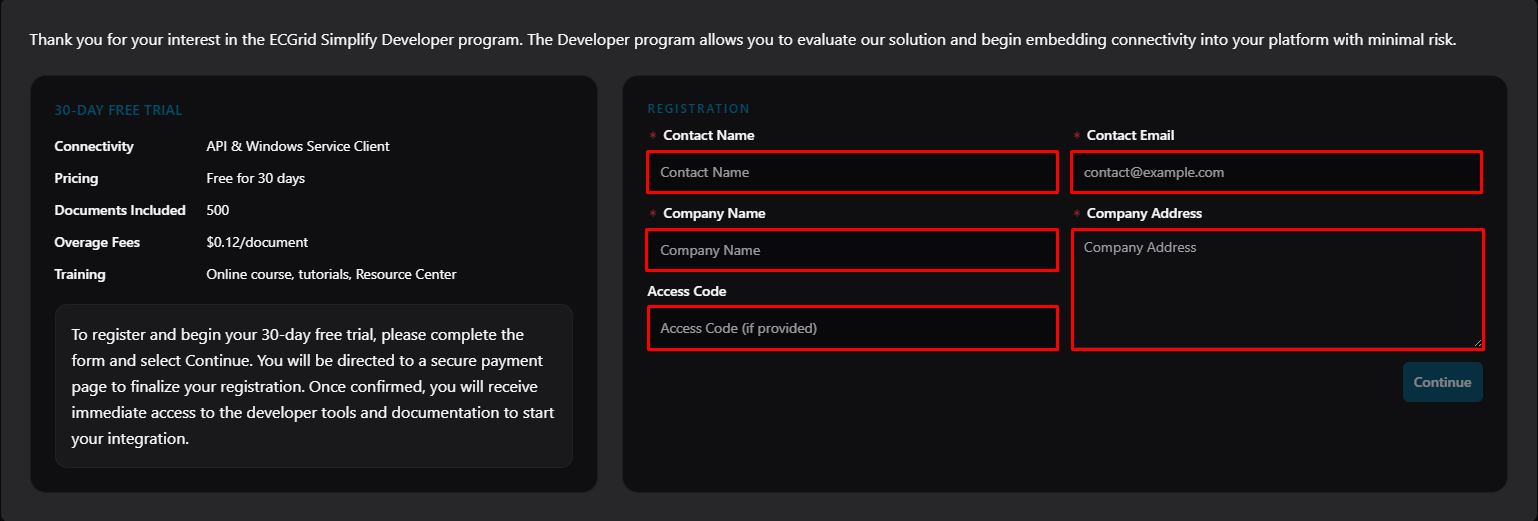Select the Company Name text box
The height and width of the screenshot is (521, 1538).
(x=852, y=250)
